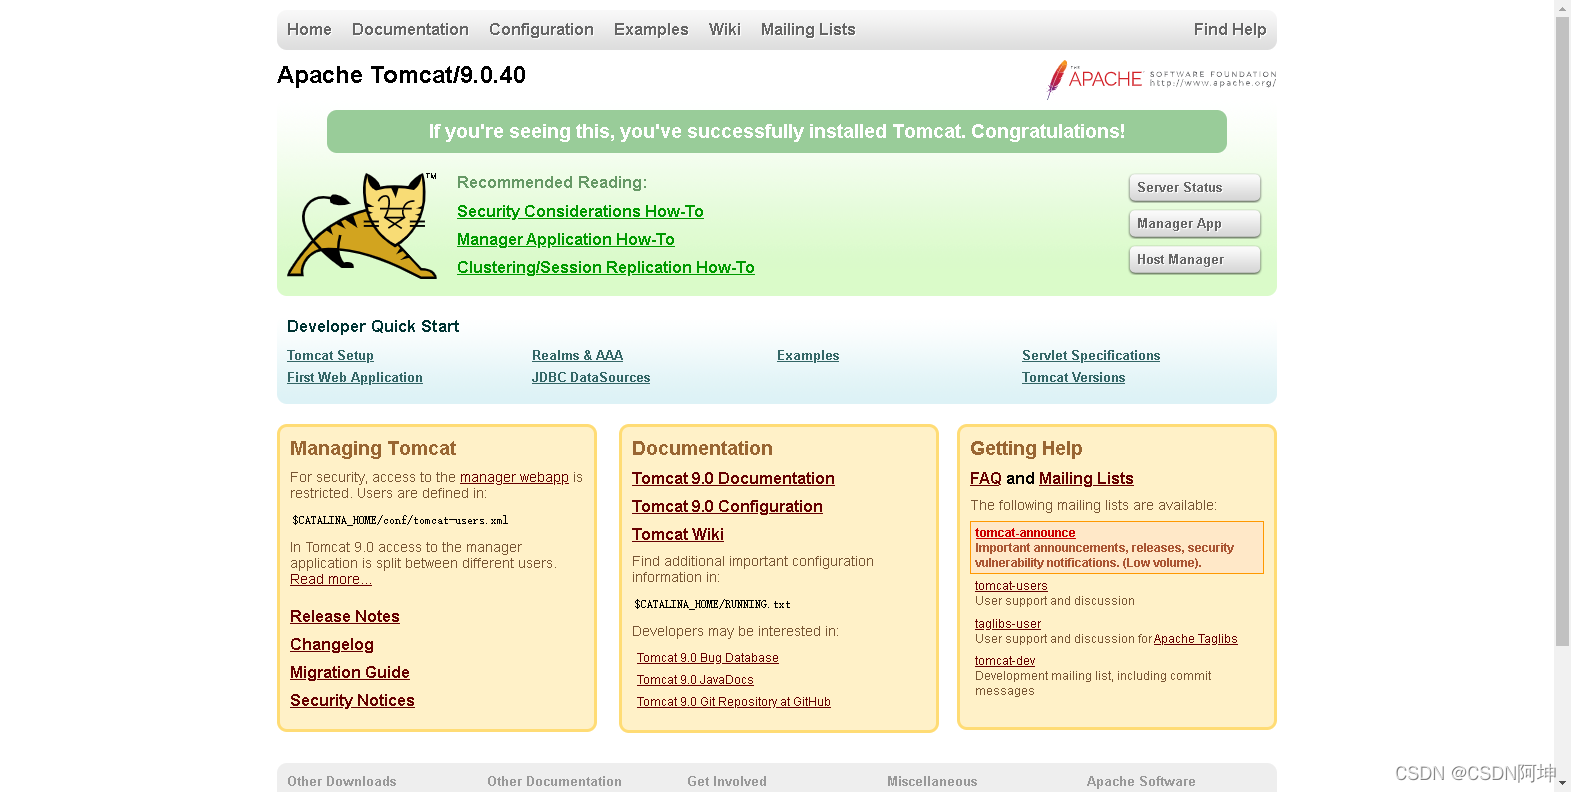Viewport: 1571px width, 792px height.
Task: Click the Apache Tomcat/9.0.40 page heading
Action: pyautogui.click(x=401, y=75)
